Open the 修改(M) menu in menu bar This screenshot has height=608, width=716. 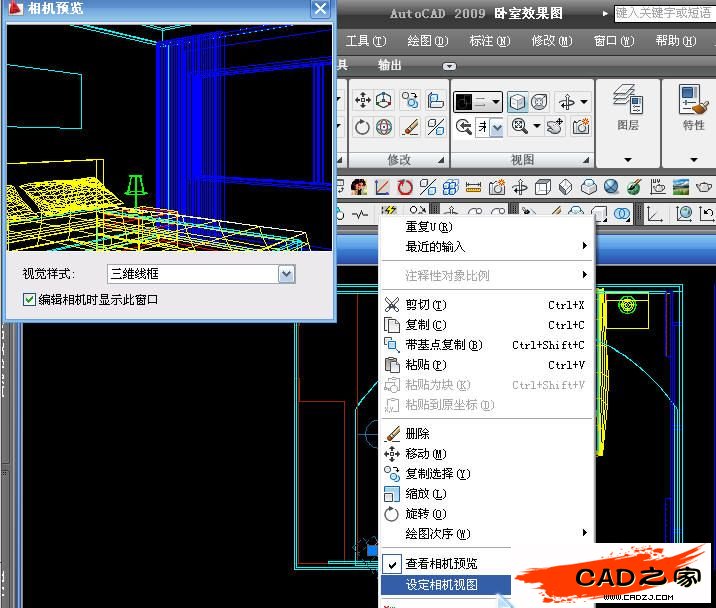551,41
